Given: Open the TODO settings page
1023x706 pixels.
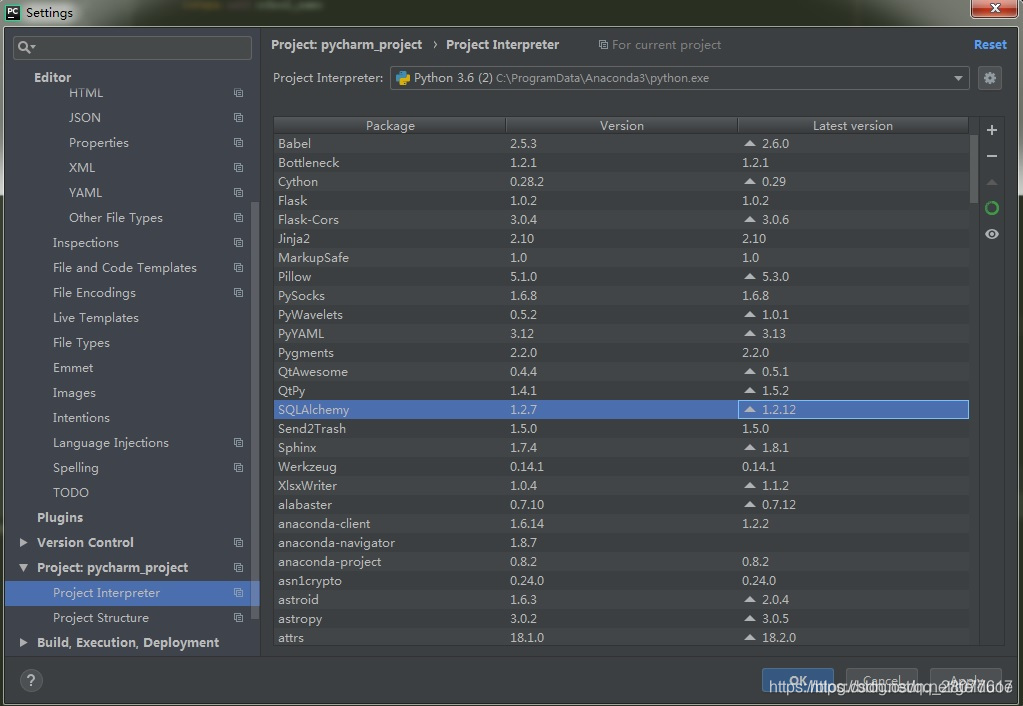Looking at the screenshot, I should [70, 493].
